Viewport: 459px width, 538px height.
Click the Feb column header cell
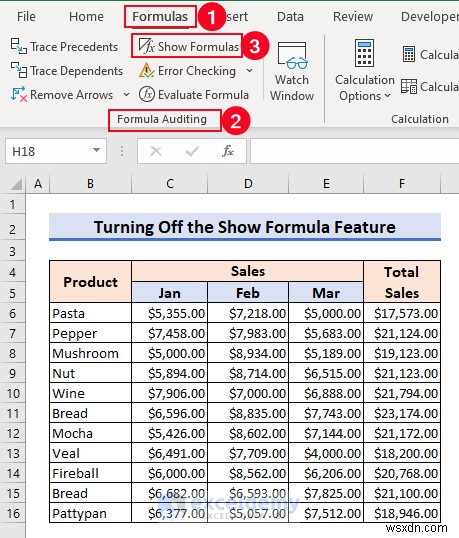[248, 293]
